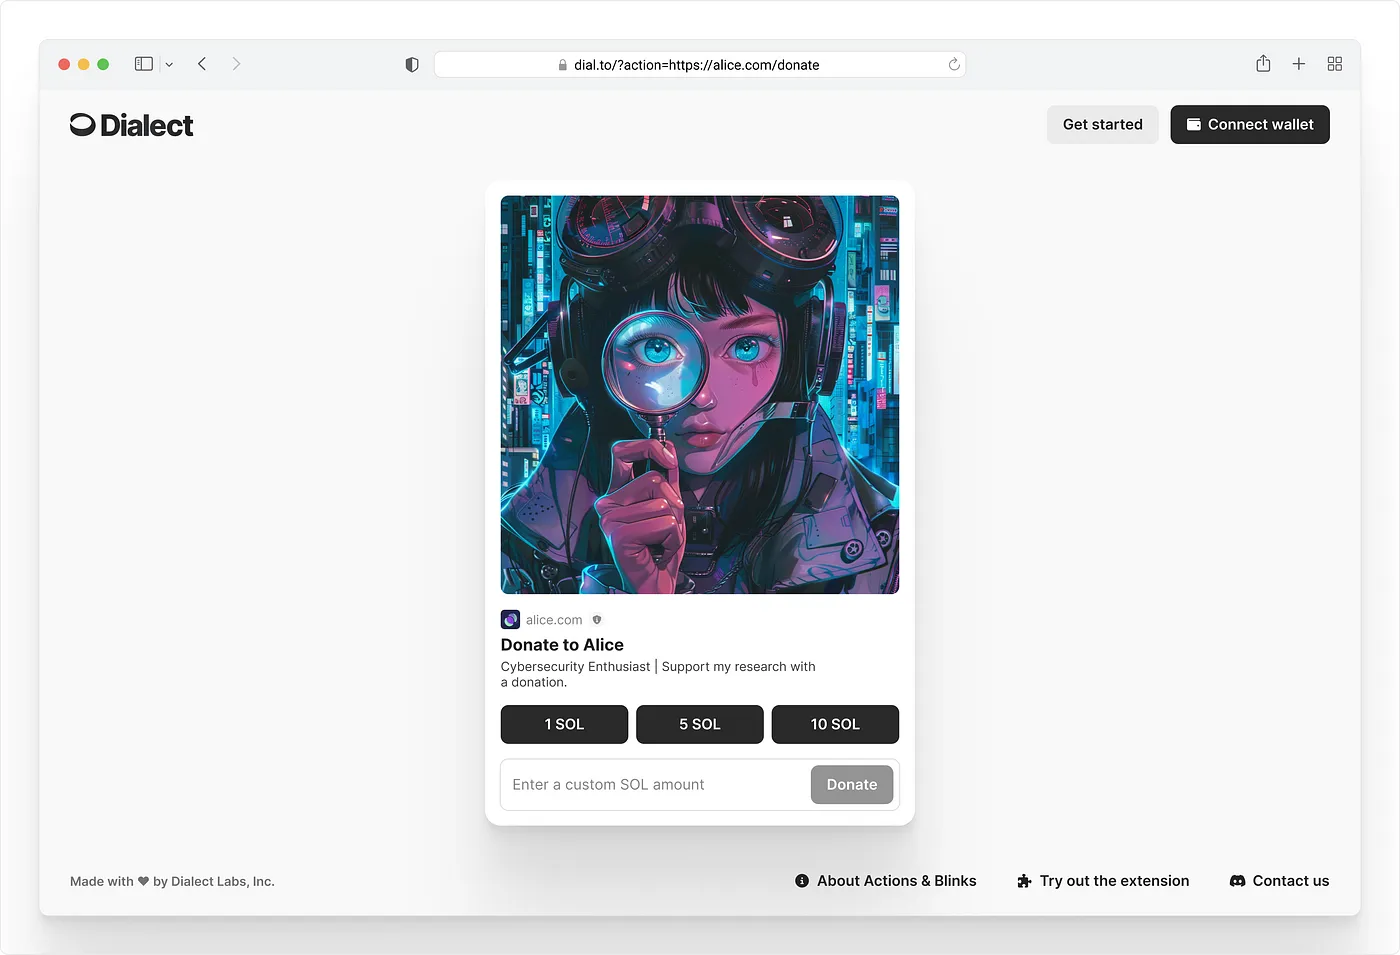1400x955 pixels.
Task: Open the Share icon in toolbar
Action: 1263,63
